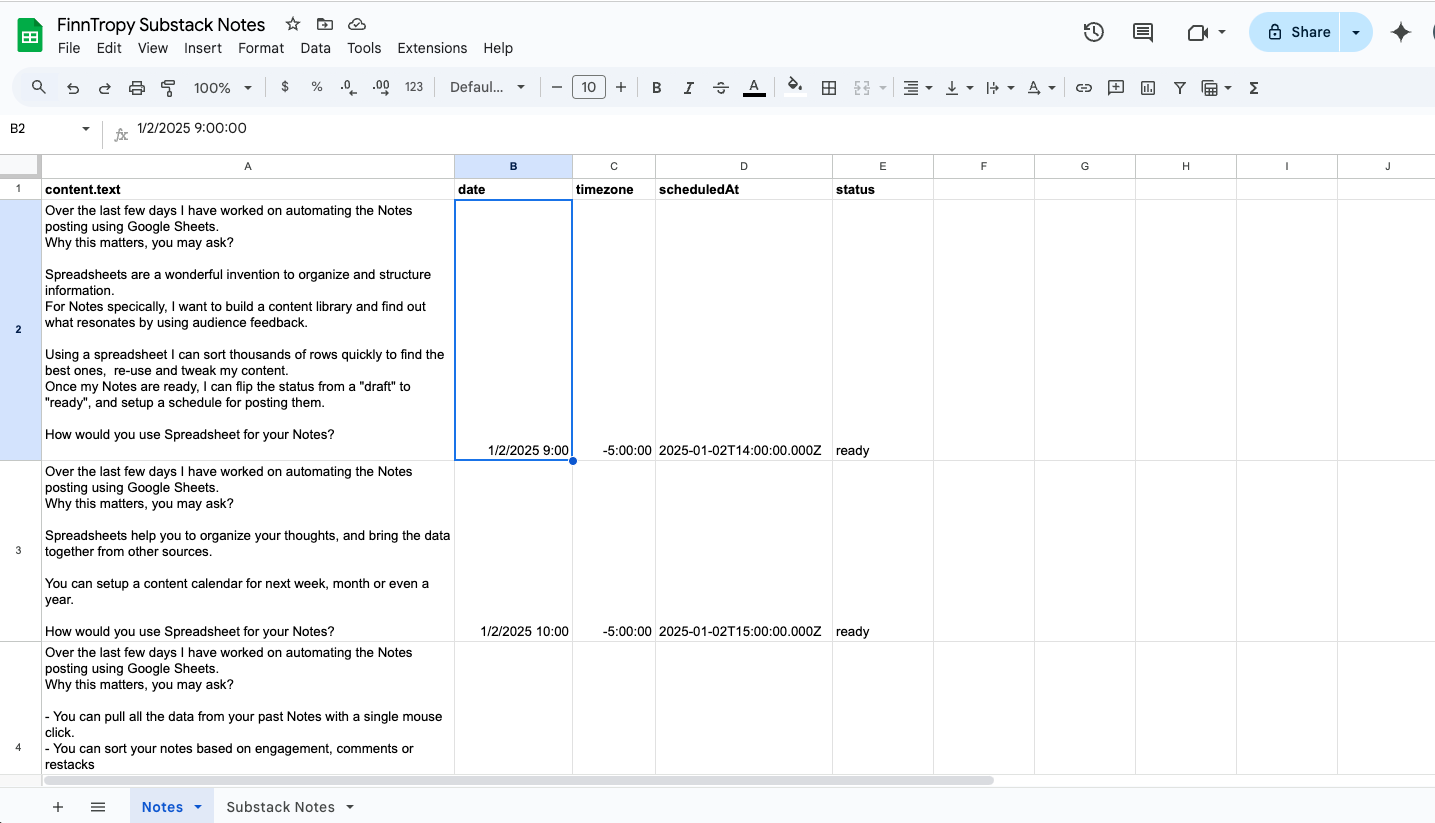Insert a link
Screen dimensions: 1435x823
pos(1084,88)
